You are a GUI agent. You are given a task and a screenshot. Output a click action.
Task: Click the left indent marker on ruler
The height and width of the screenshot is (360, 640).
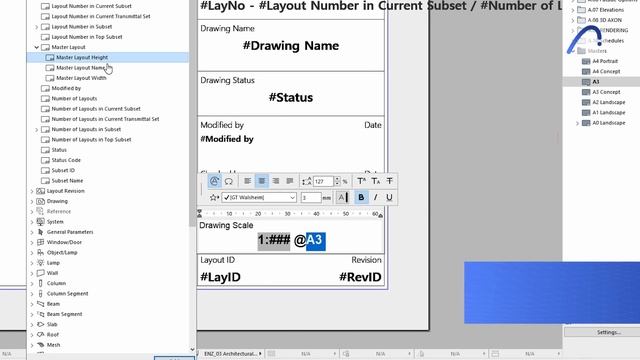coord(200,213)
